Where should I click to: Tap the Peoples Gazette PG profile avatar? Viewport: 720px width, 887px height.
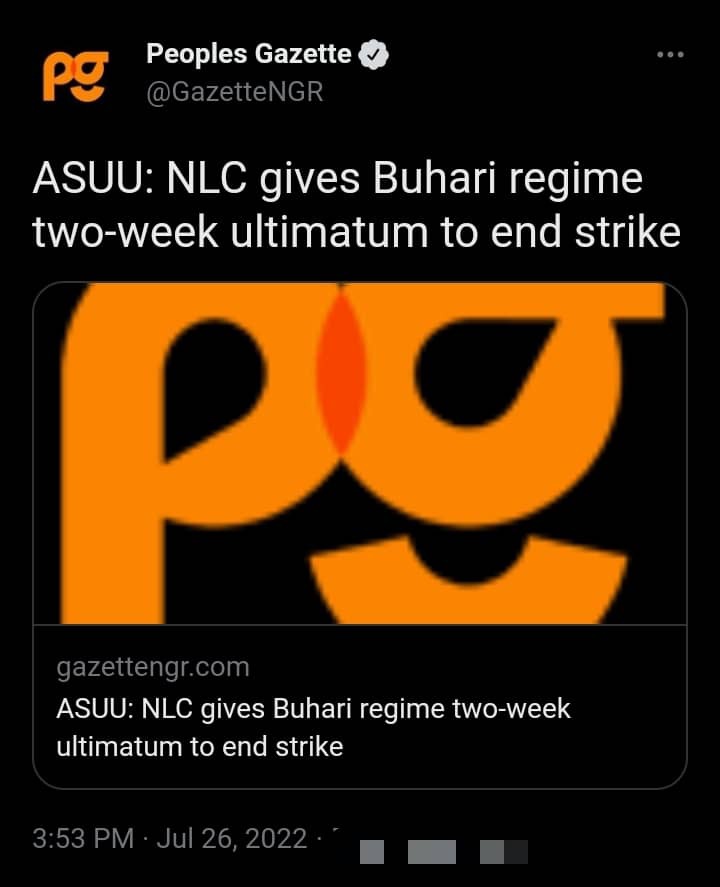tap(75, 76)
